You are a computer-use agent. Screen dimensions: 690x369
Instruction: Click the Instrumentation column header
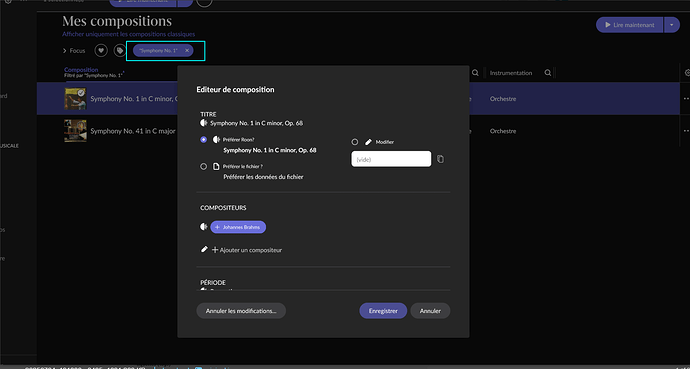pos(511,73)
